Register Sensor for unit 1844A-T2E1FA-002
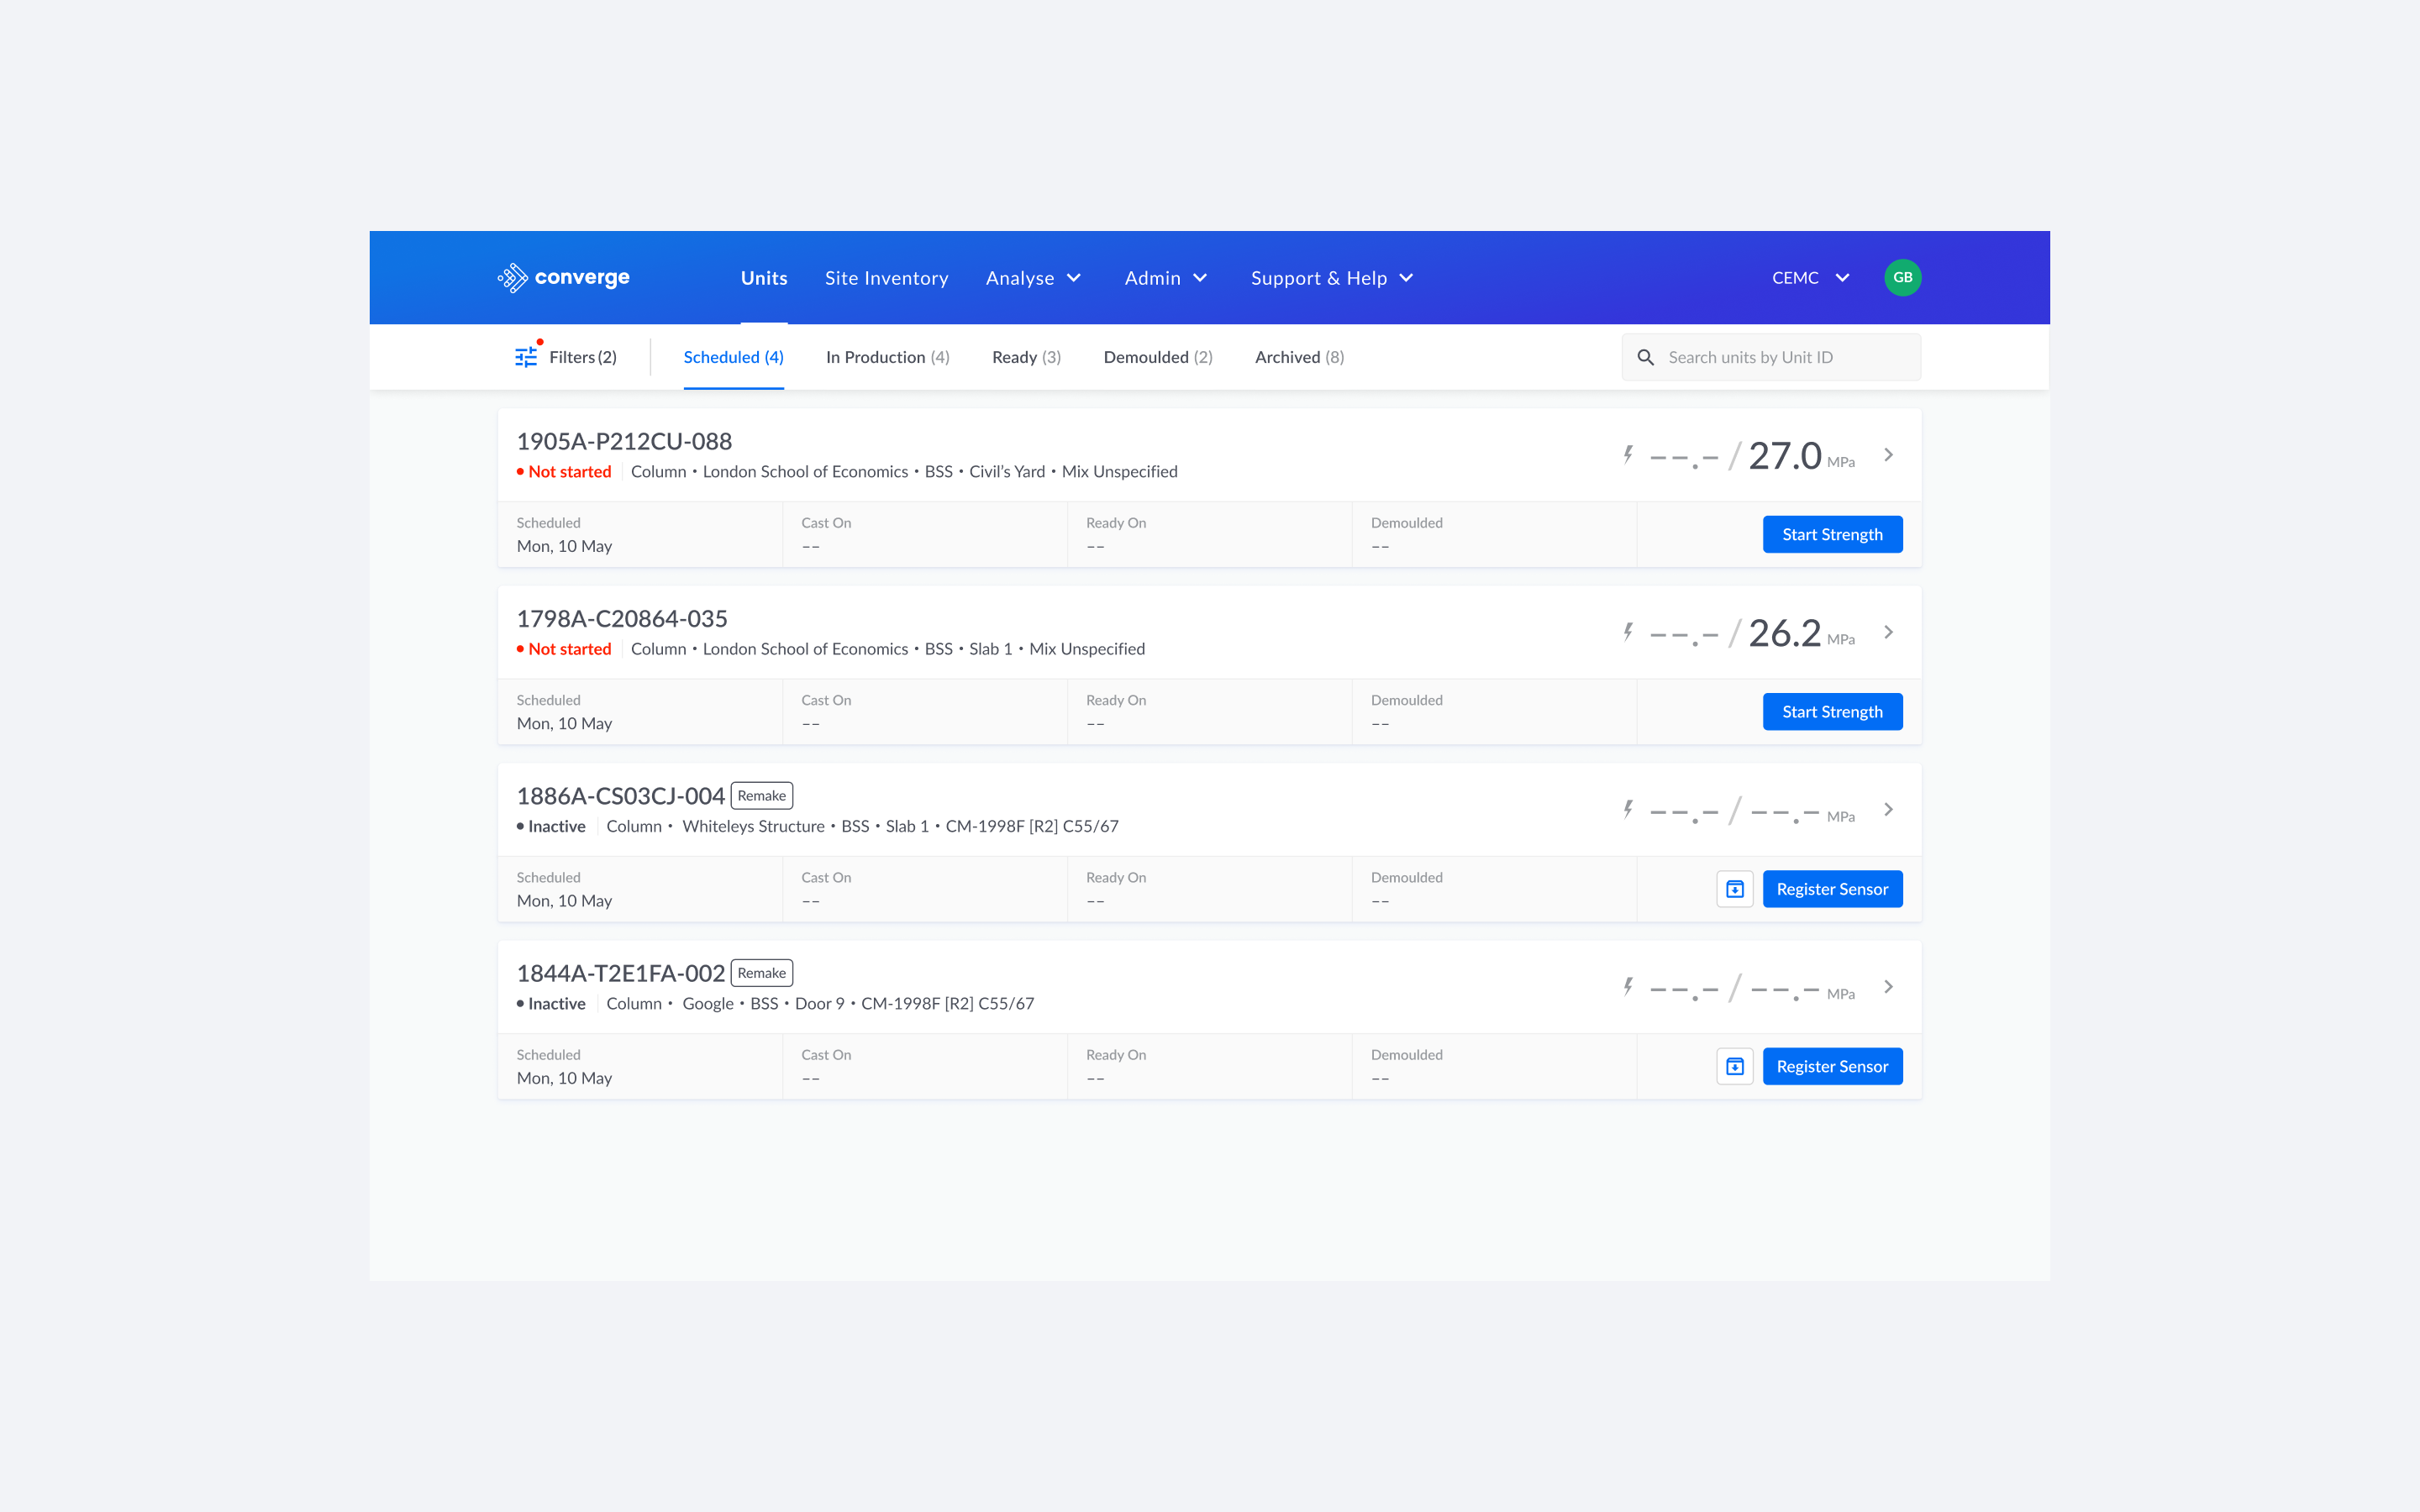Viewport: 2420px width, 1512px height. (x=1831, y=1066)
